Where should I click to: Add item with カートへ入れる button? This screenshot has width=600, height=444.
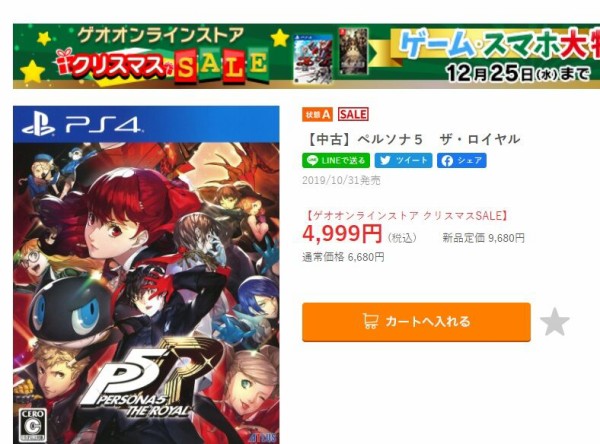416,322
